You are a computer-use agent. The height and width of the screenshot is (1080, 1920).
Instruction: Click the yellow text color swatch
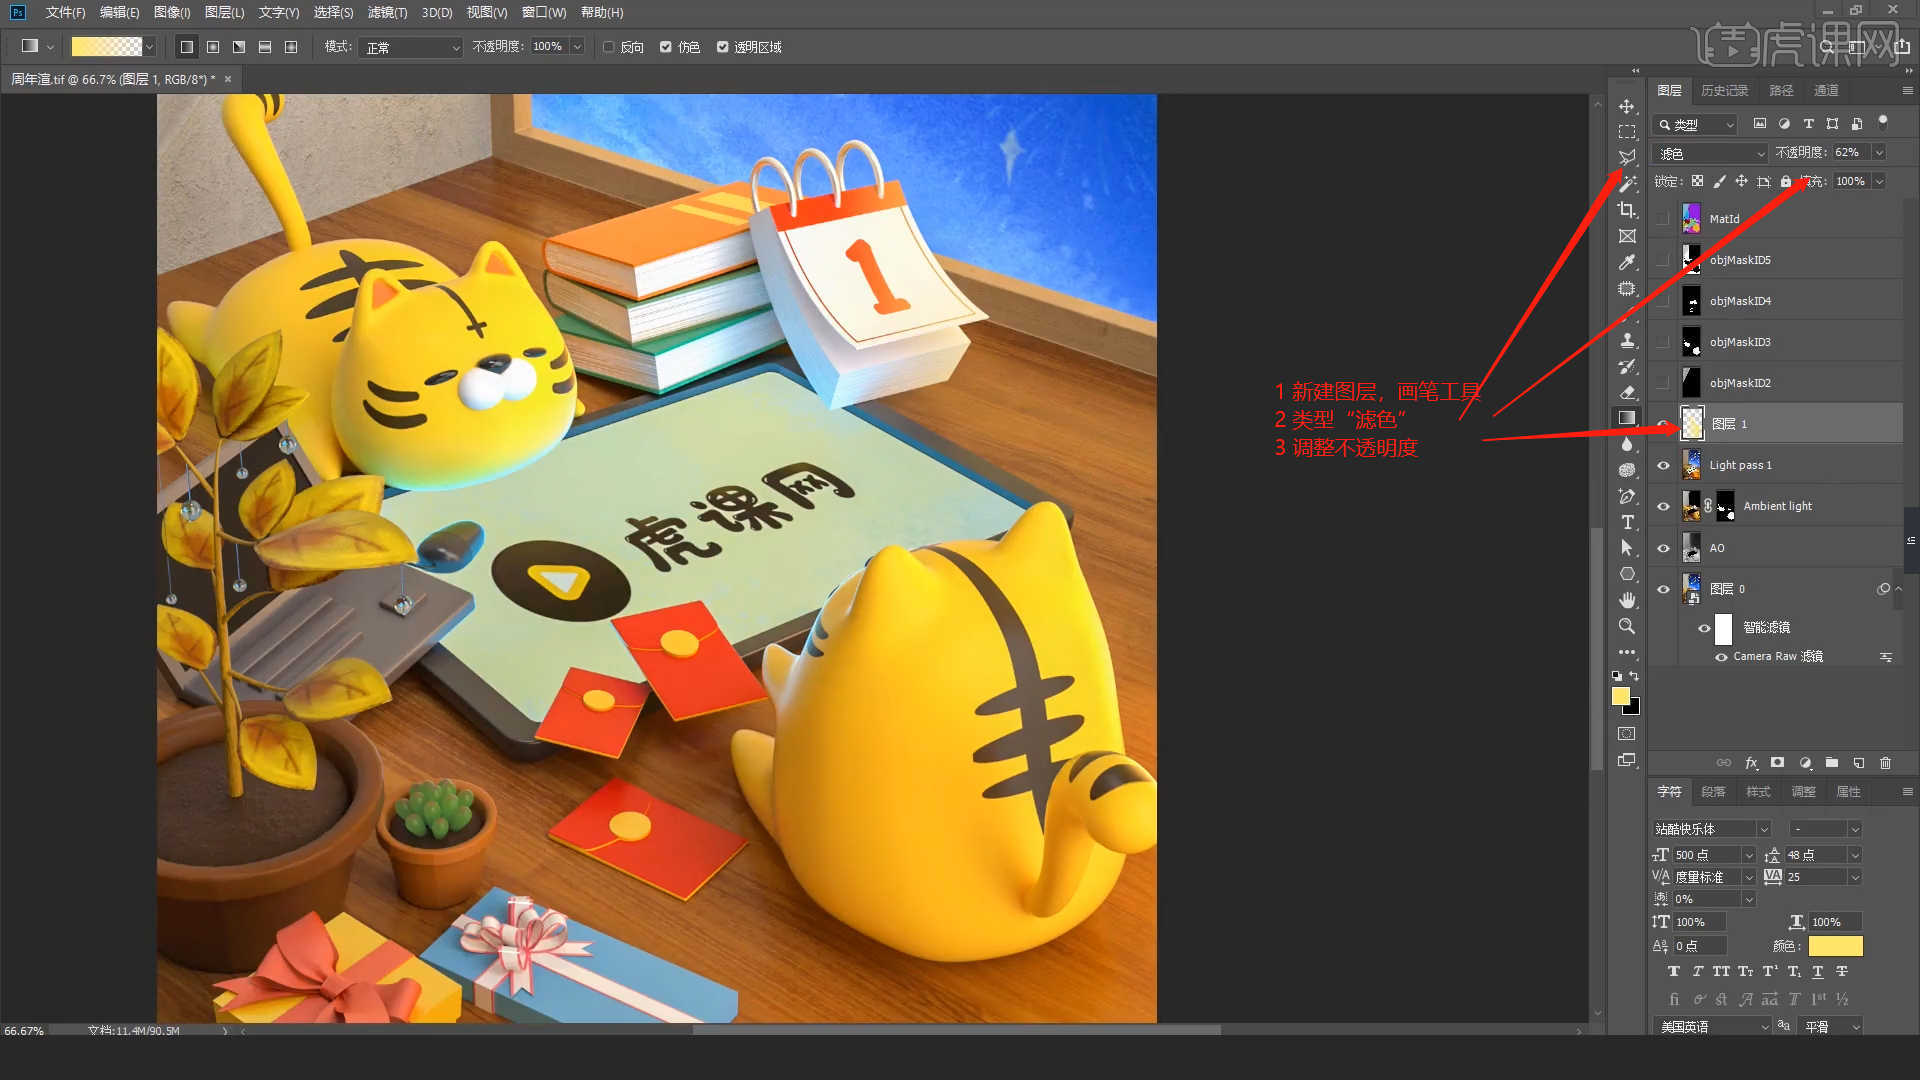point(1835,946)
